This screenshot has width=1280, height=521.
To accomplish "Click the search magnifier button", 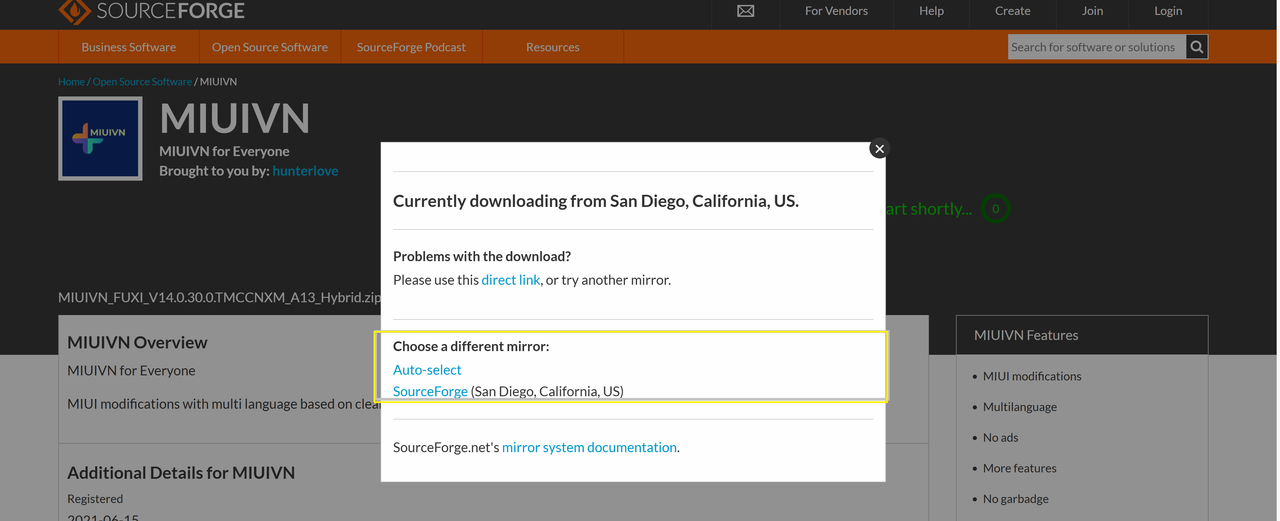I will [x=1197, y=47].
